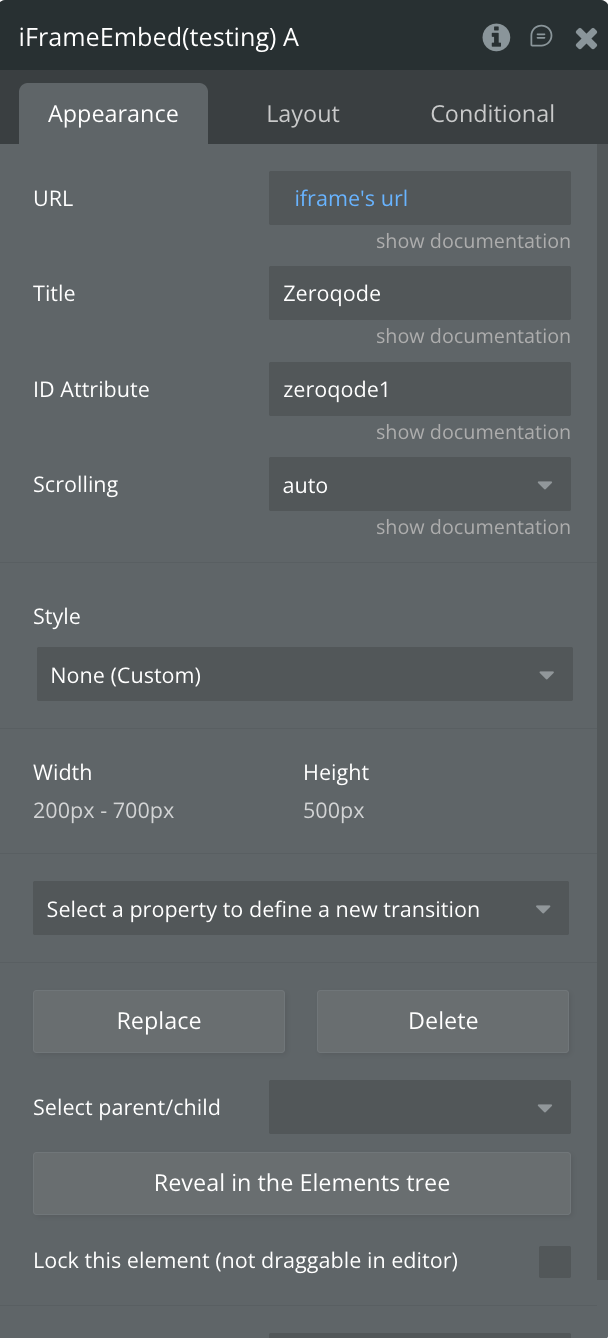Show documentation for Title field
Viewport: 608px width, 1338px height.
tap(473, 336)
